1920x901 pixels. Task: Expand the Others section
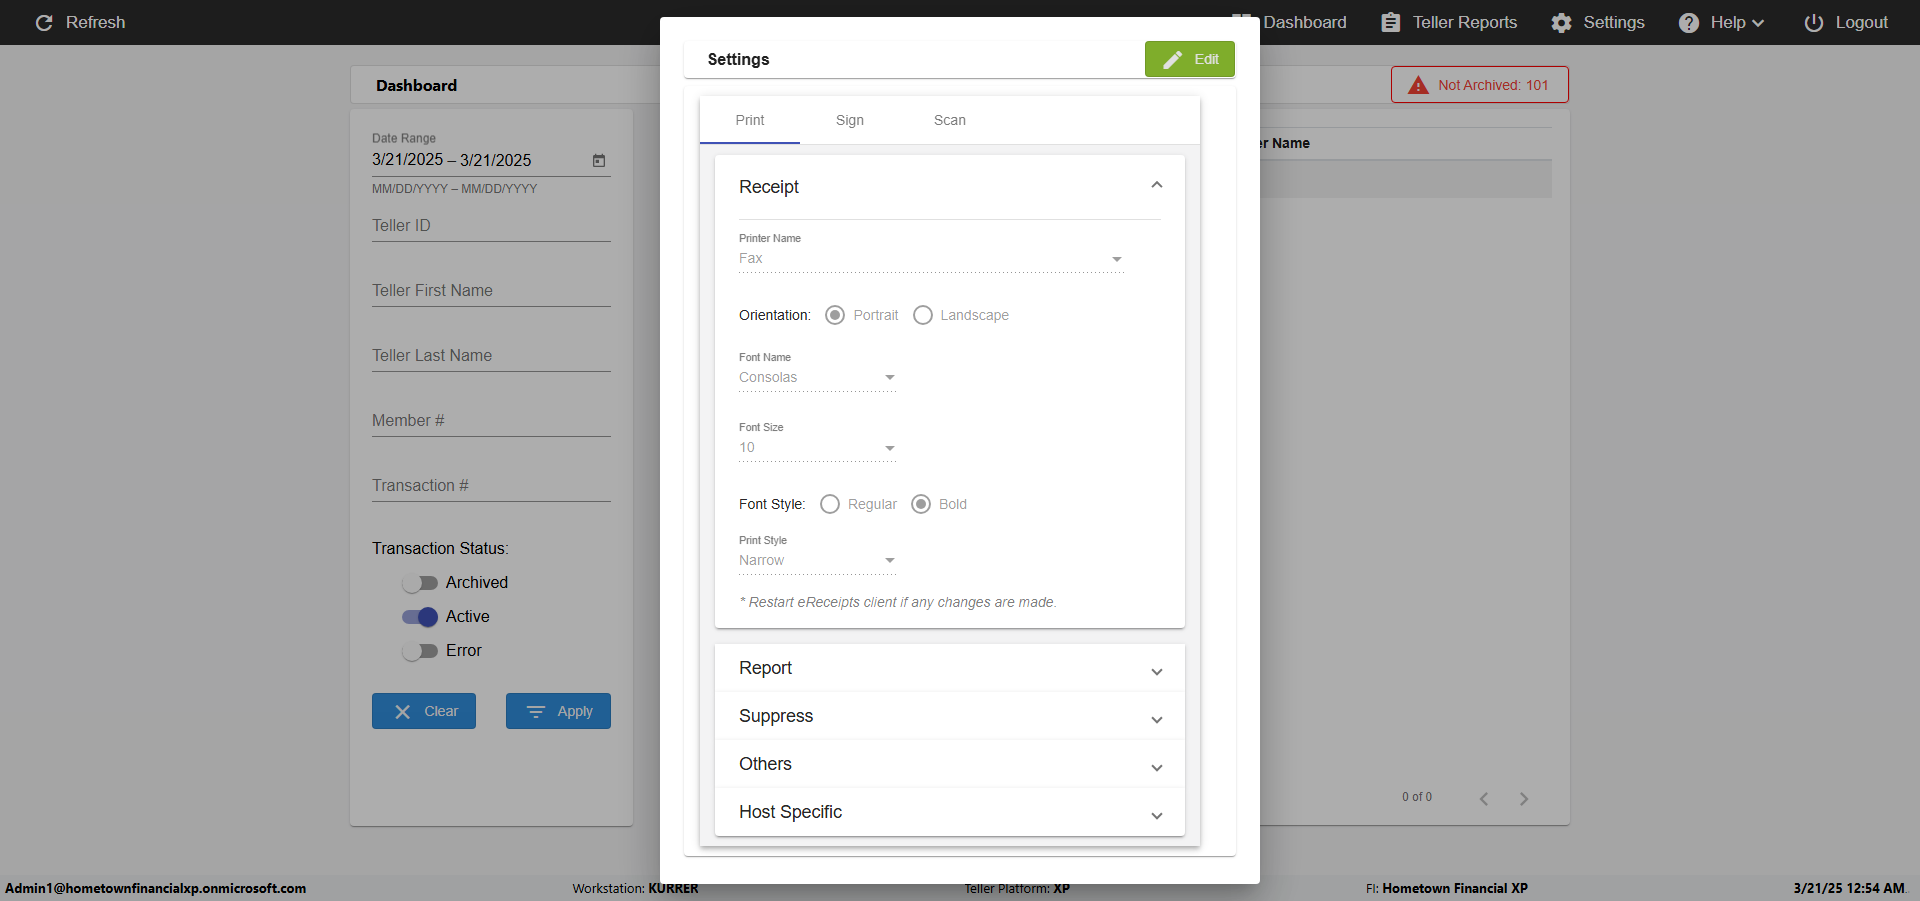(x=950, y=764)
